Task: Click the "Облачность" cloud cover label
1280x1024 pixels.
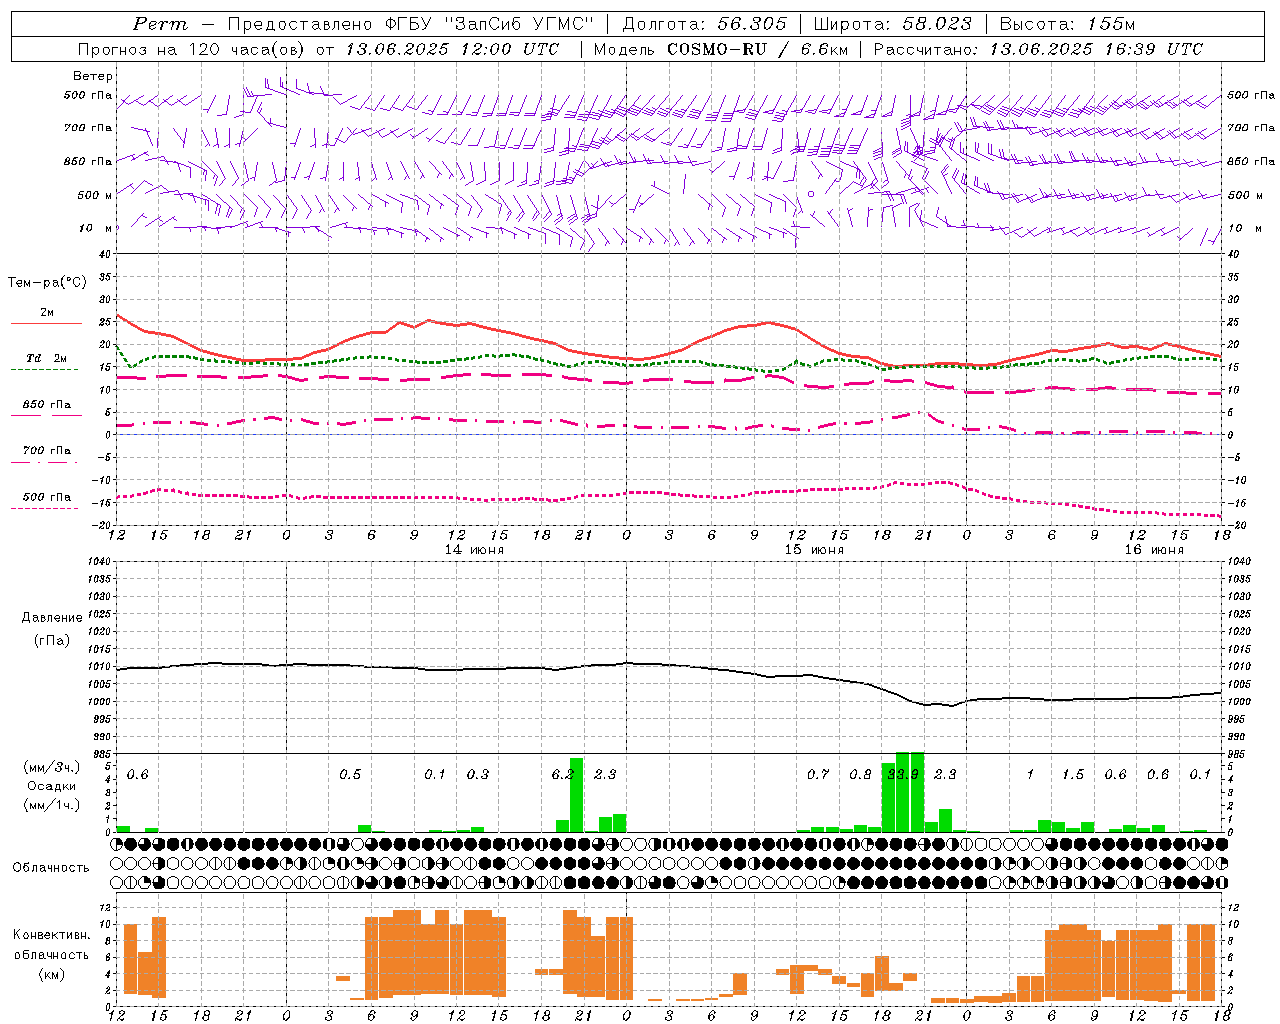Action: tap(51, 867)
